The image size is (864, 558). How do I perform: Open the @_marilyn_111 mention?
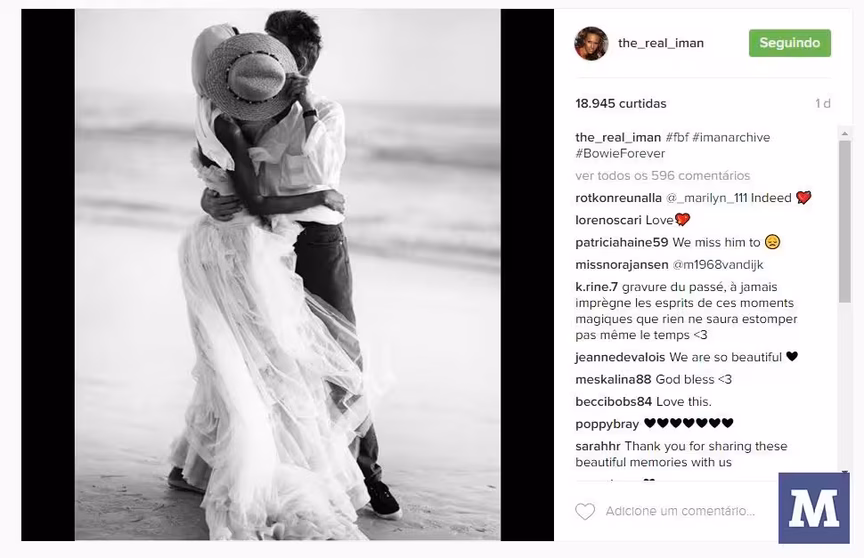pos(706,198)
